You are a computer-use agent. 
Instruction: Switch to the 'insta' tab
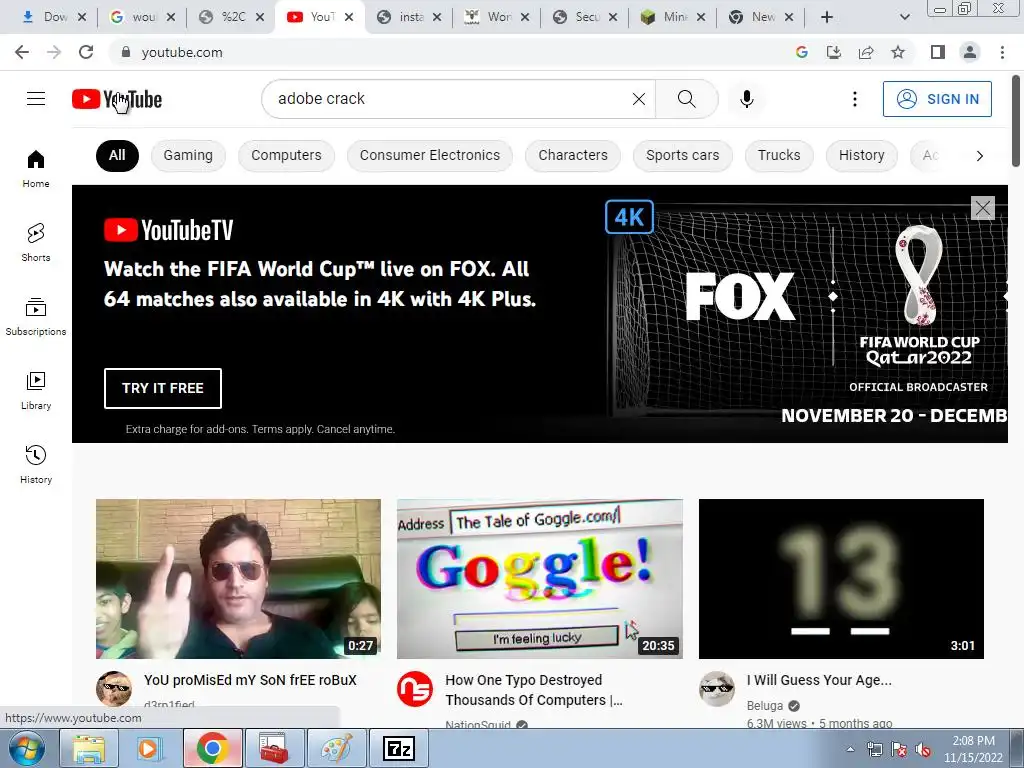(x=402, y=17)
